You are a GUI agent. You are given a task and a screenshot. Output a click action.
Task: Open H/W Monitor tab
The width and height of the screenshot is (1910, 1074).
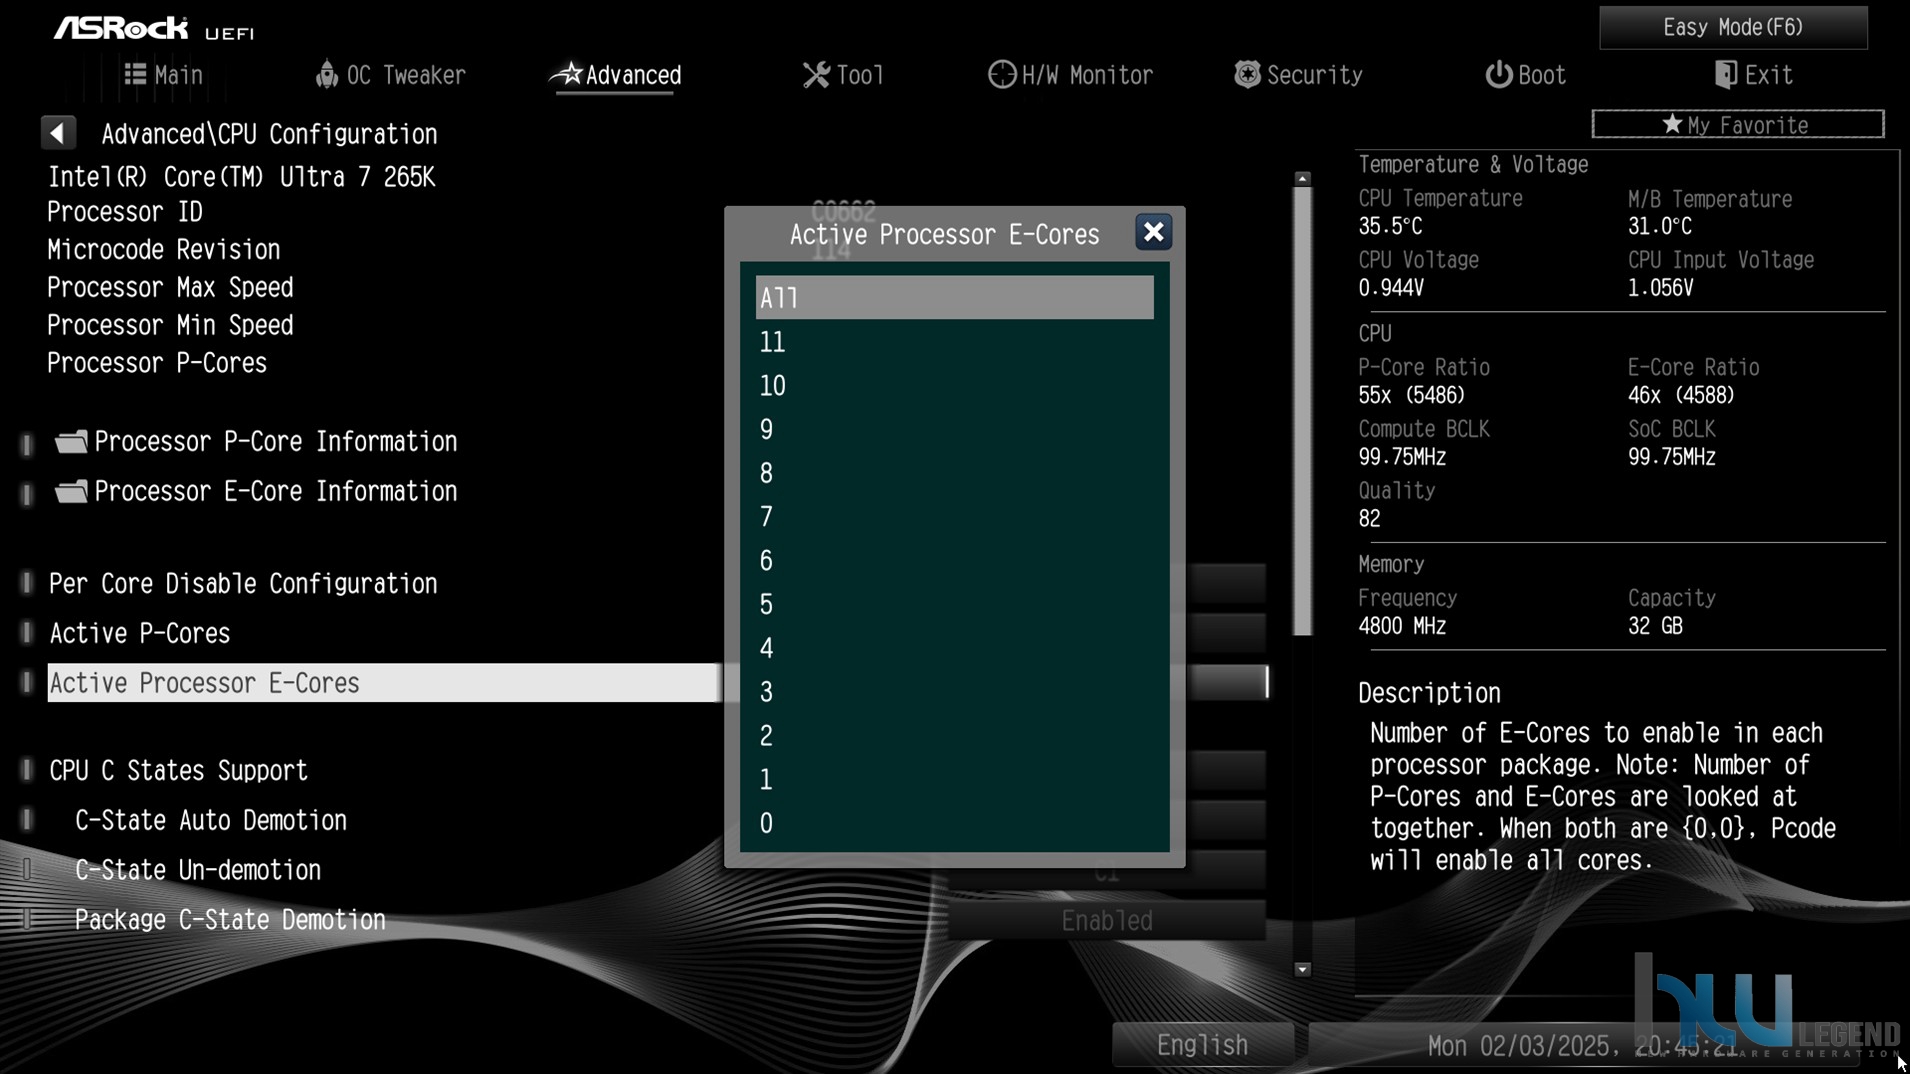(1070, 75)
